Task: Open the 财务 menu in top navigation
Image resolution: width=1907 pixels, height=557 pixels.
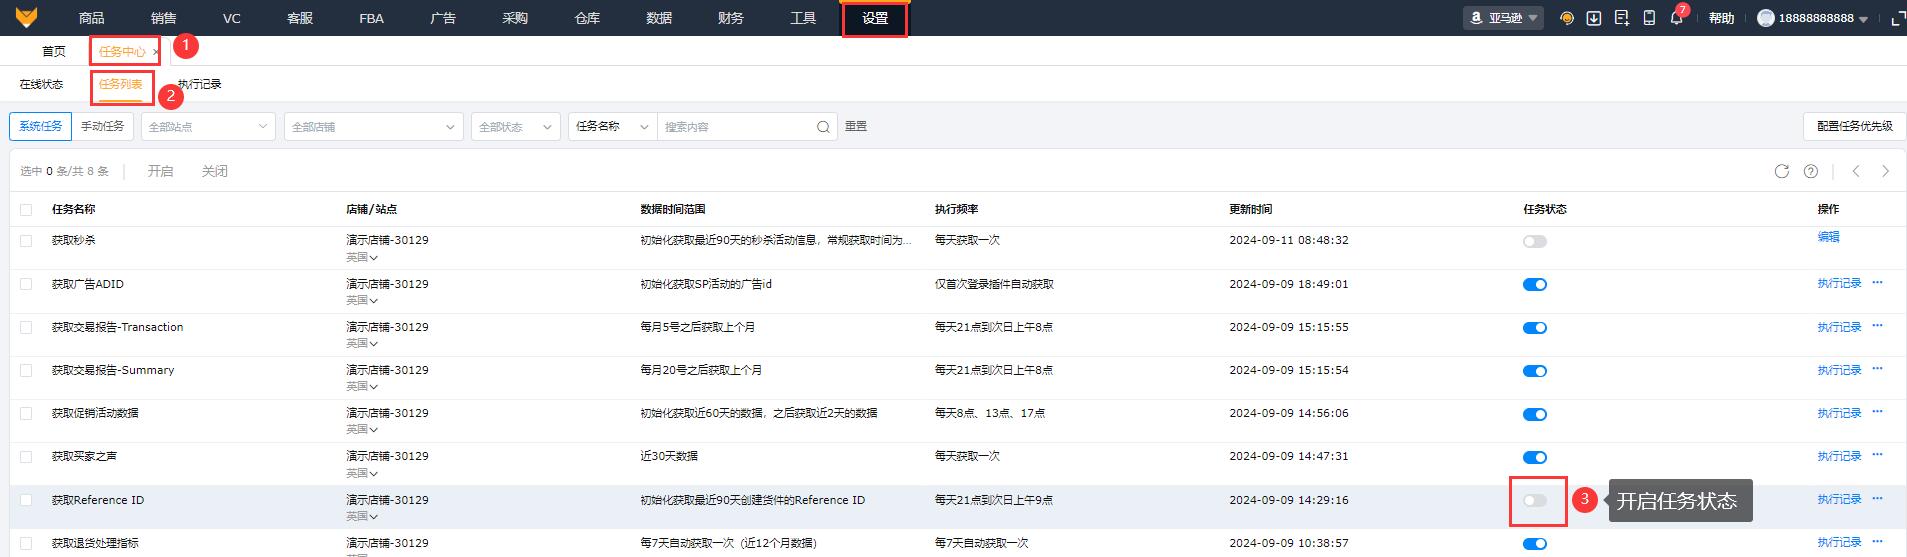Action: (x=730, y=18)
